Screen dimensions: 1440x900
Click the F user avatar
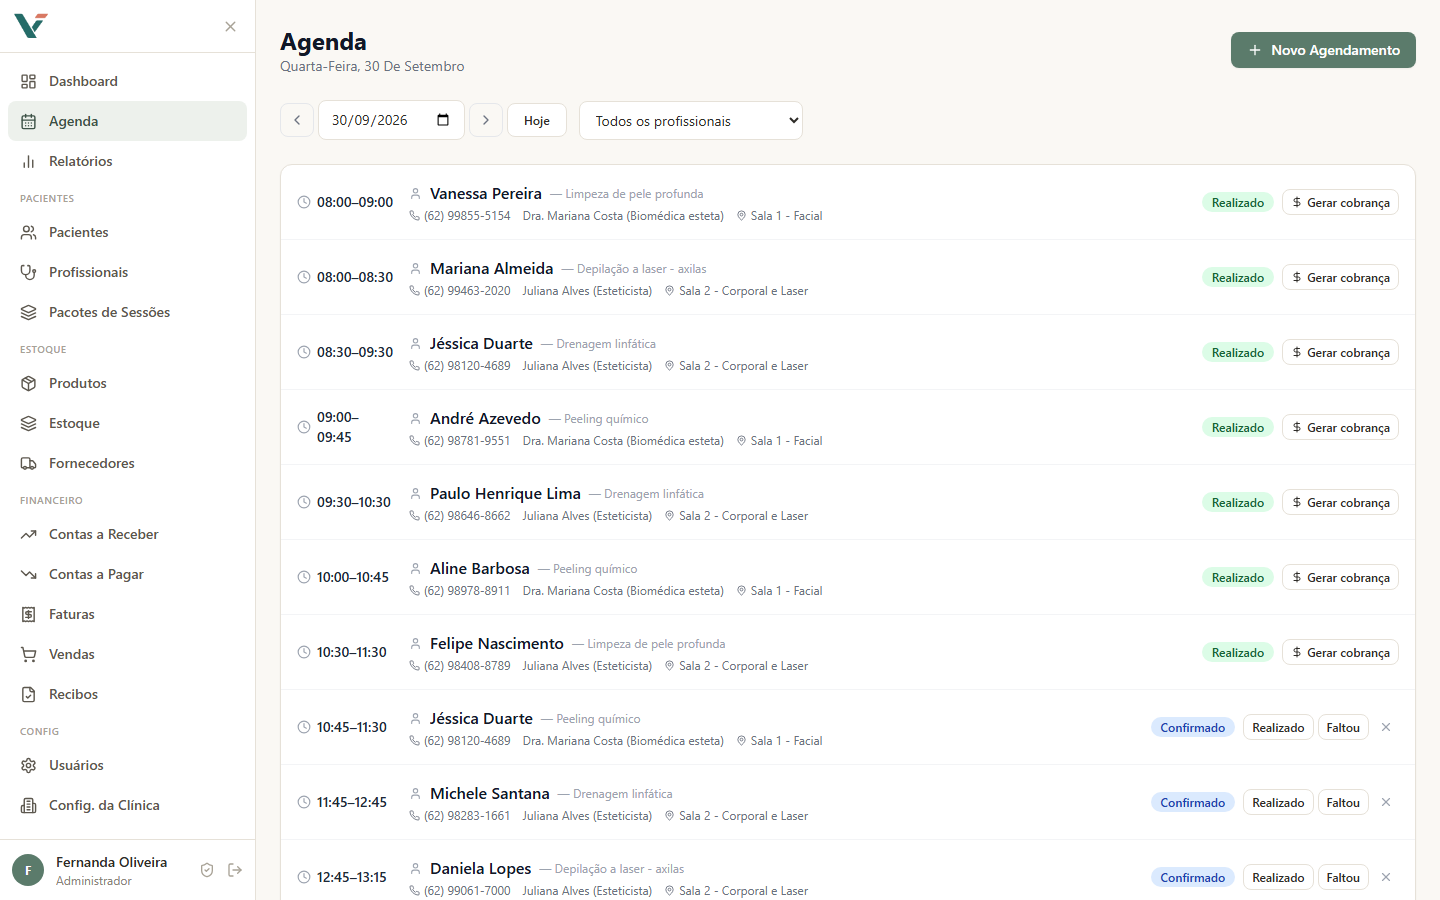click(28, 870)
